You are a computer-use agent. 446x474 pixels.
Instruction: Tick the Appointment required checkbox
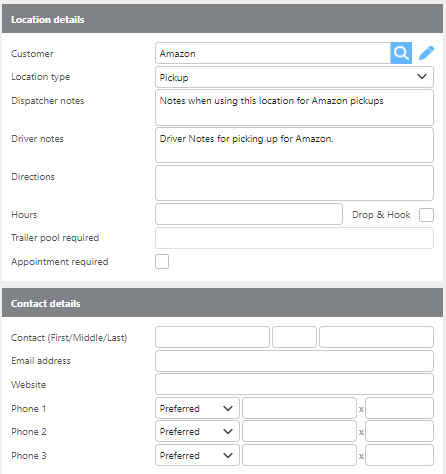tap(162, 261)
